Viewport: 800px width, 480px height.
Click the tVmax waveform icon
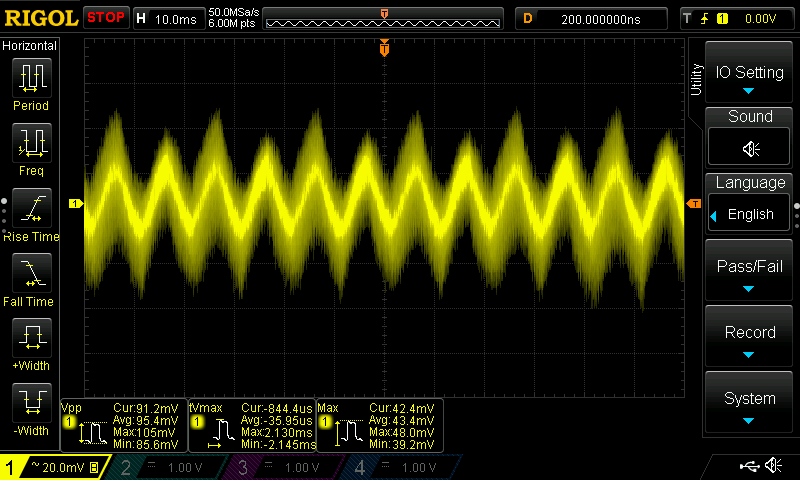pyautogui.click(x=221, y=434)
